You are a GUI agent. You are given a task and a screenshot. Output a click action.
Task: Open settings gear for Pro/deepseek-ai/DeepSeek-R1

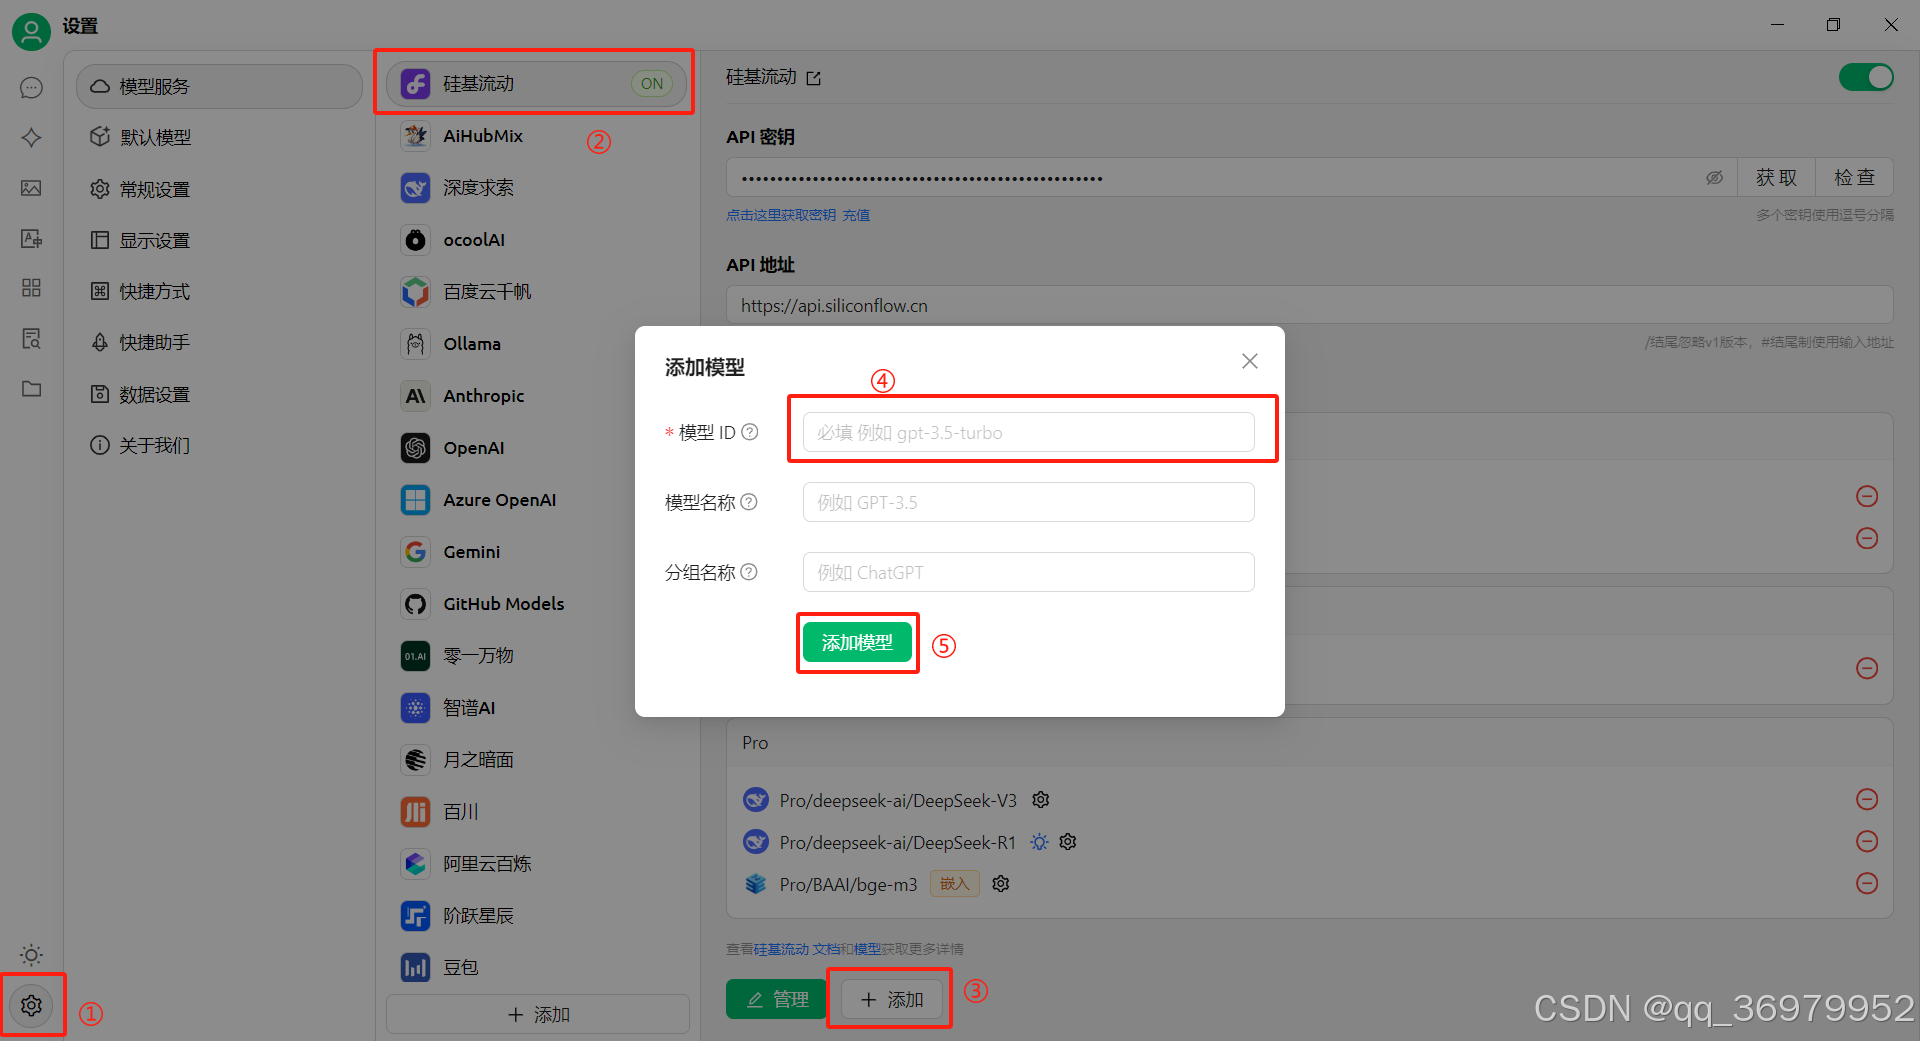pos(1068,842)
